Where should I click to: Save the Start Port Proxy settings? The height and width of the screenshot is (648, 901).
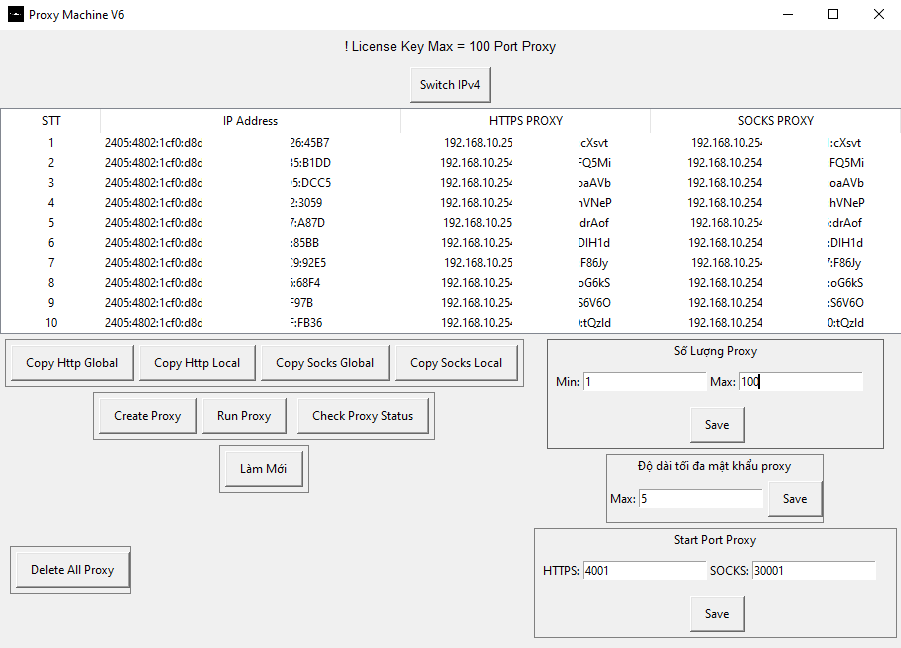tap(717, 614)
